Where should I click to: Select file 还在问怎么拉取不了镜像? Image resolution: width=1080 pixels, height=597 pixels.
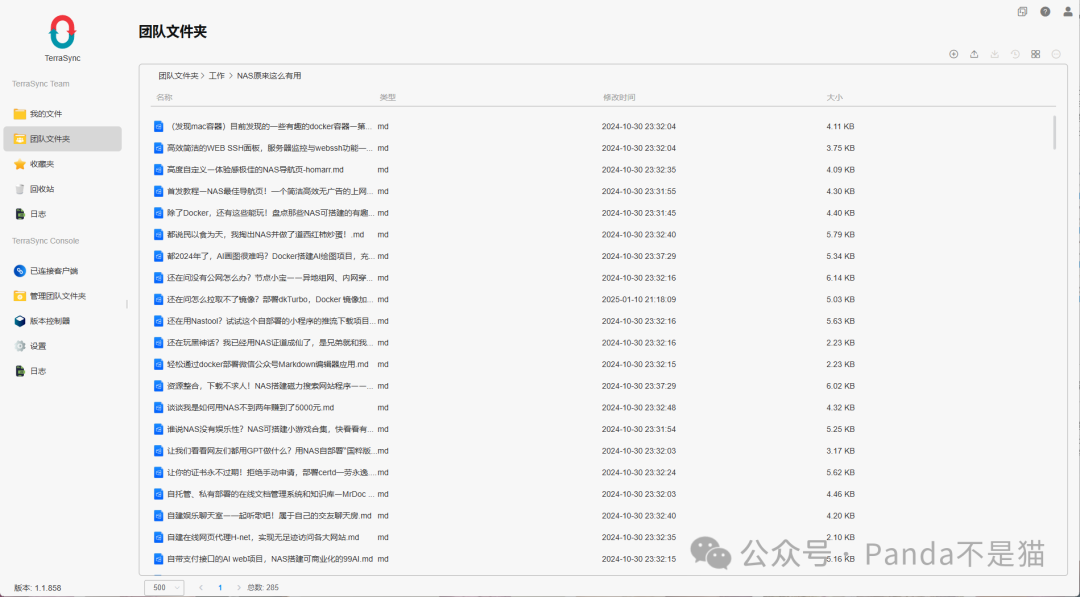tap(271, 300)
